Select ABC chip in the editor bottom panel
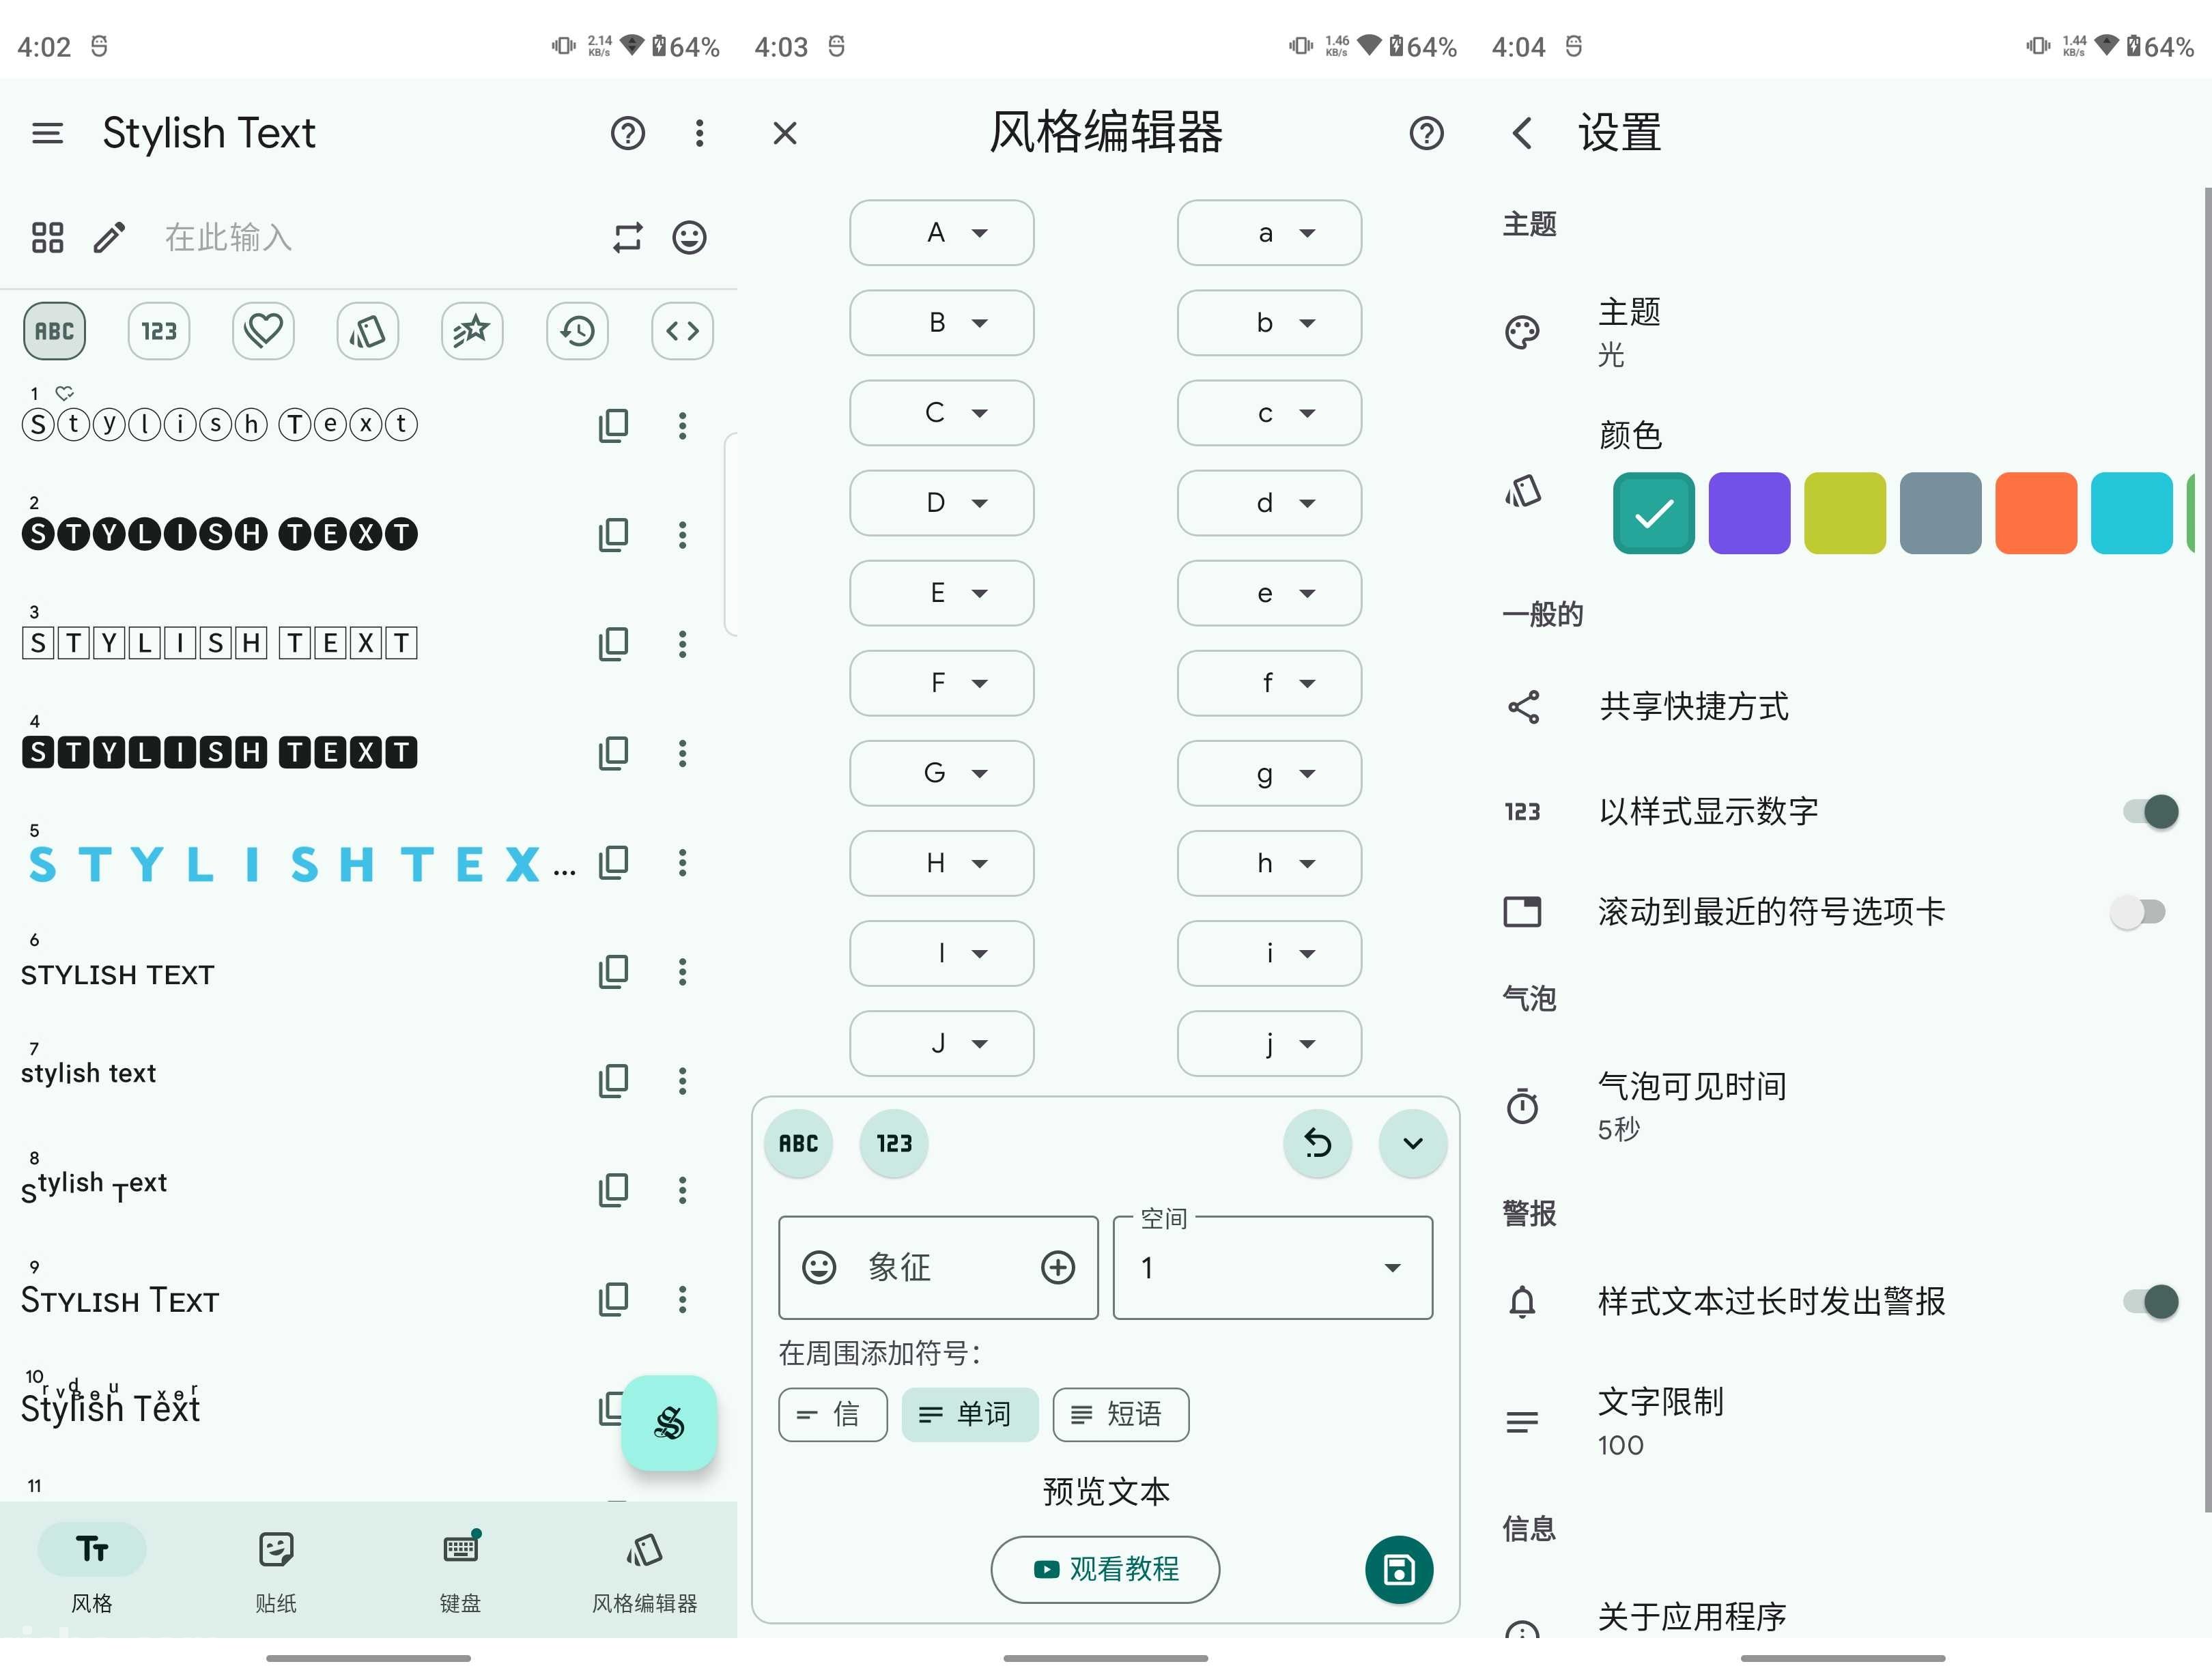The height and width of the screenshot is (1679, 2212). click(798, 1144)
